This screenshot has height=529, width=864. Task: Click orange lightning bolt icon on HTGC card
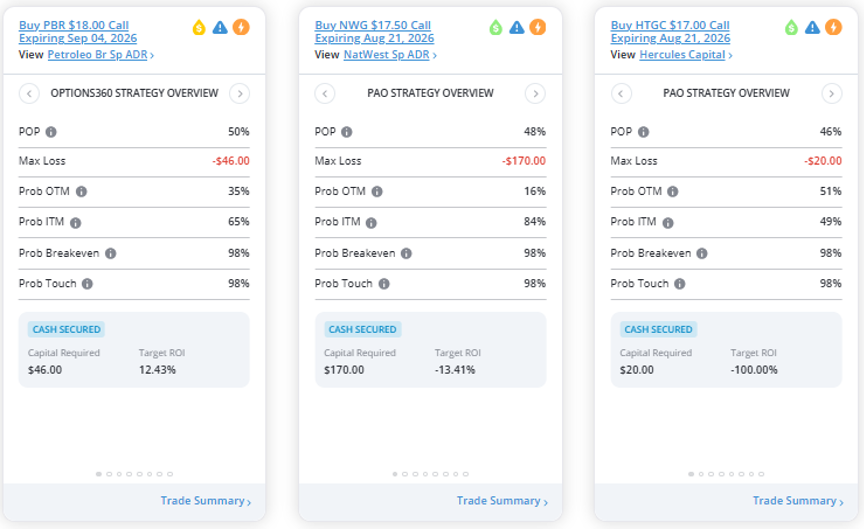[x=833, y=27]
